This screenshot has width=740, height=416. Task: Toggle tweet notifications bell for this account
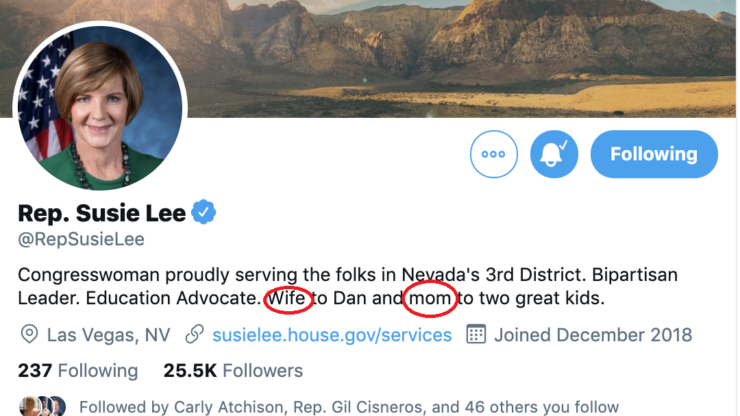coord(554,155)
